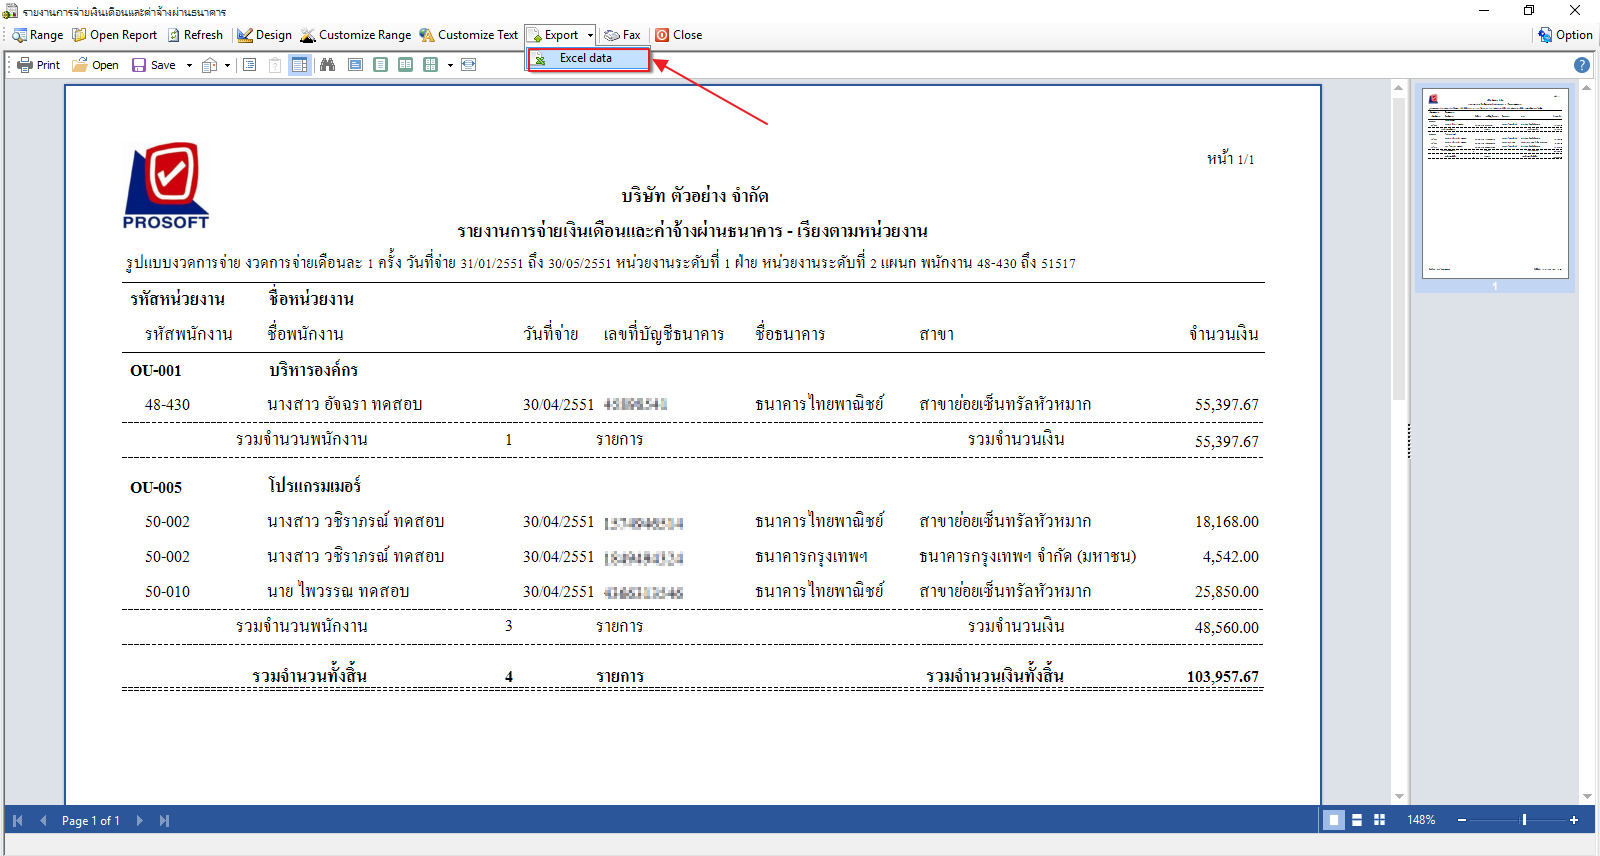Select the first page-view layout icon
The image size is (1600, 856).
click(355, 65)
